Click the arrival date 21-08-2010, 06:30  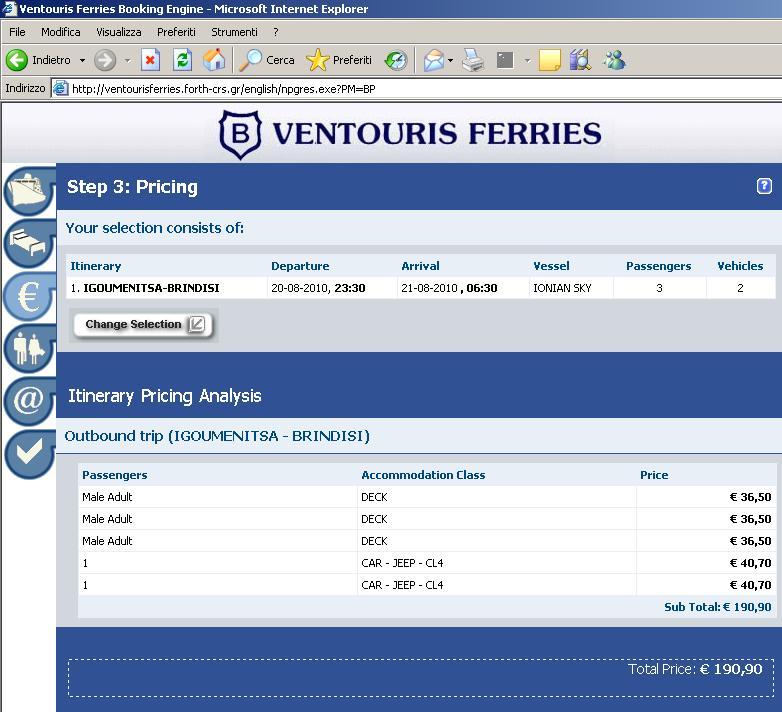point(449,288)
